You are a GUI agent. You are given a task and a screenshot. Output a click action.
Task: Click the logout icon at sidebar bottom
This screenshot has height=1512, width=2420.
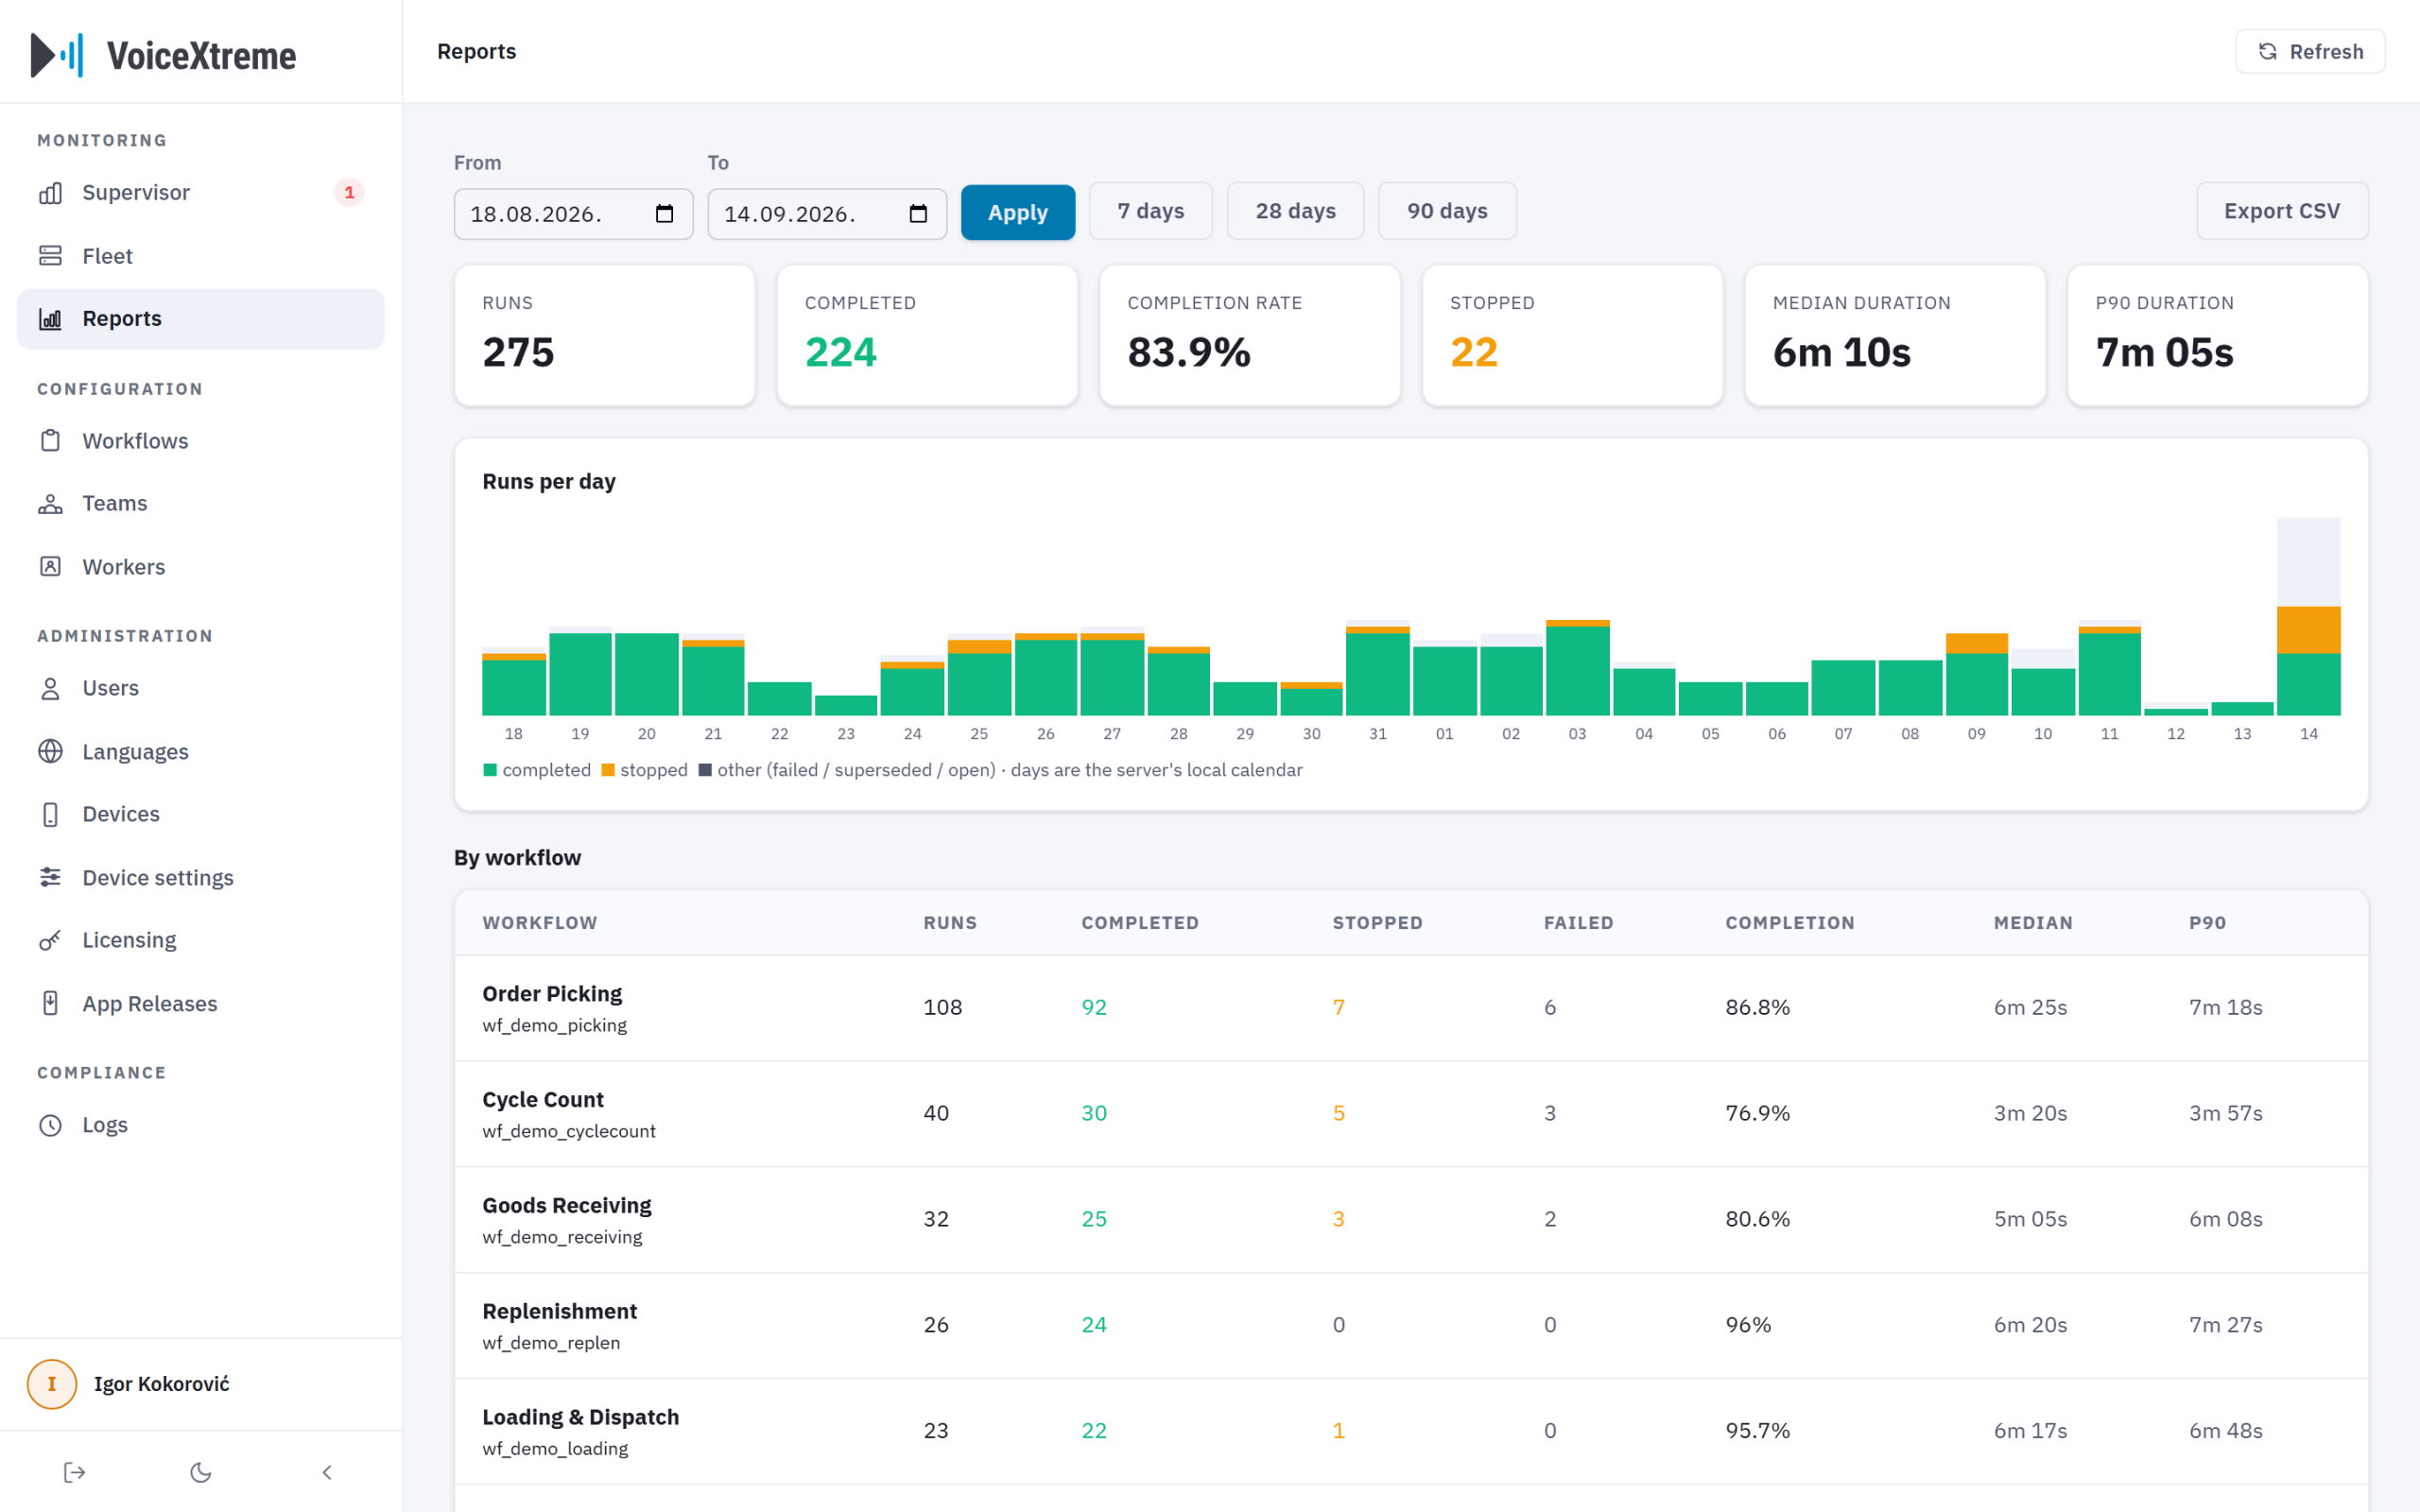(x=75, y=1472)
